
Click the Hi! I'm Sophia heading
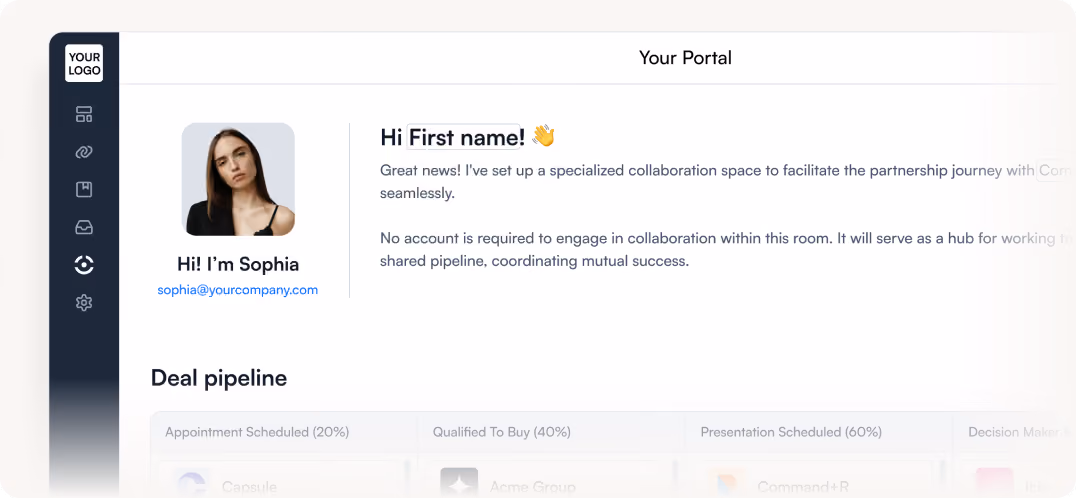[238, 264]
